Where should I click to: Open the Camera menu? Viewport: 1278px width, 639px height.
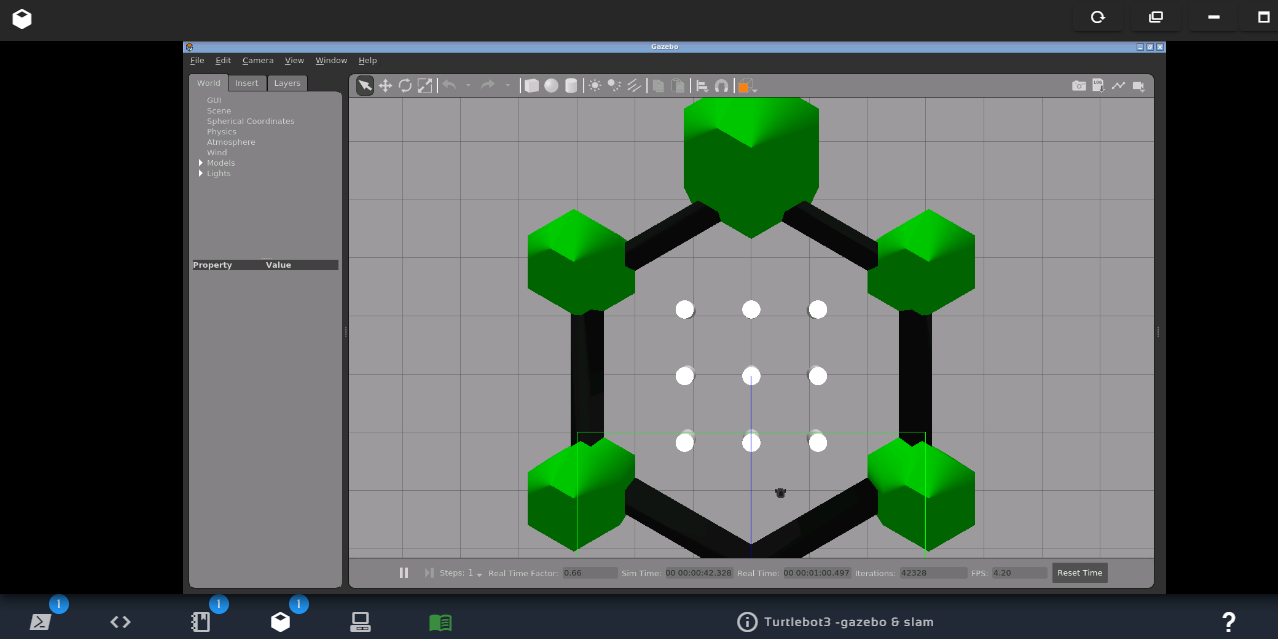(x=258, y=60)
